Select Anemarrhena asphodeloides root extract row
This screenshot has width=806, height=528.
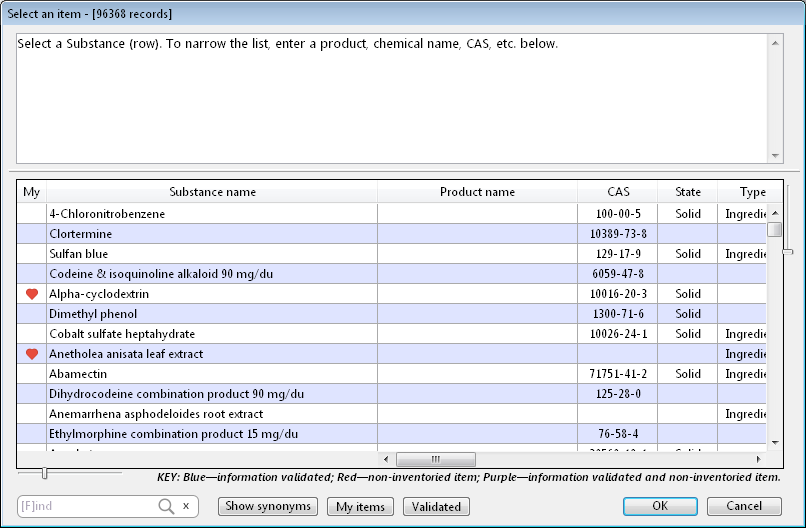(x=392, y=414)
